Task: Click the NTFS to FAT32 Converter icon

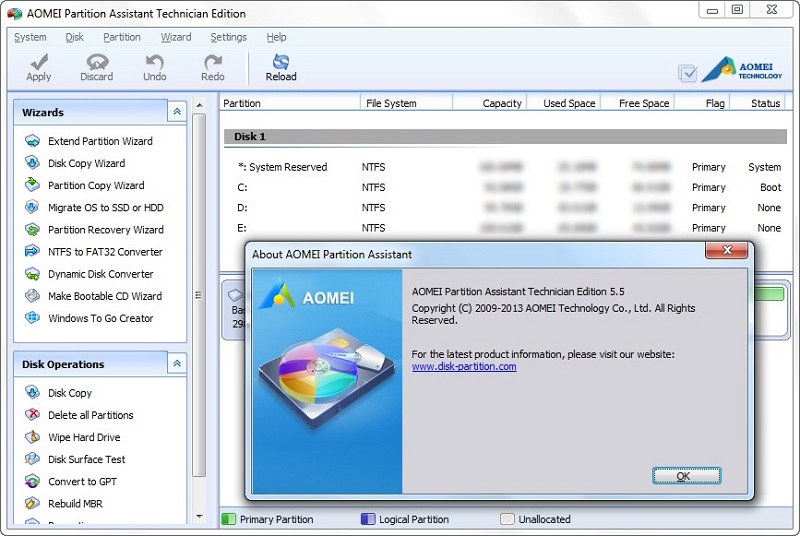Action: 32,251
